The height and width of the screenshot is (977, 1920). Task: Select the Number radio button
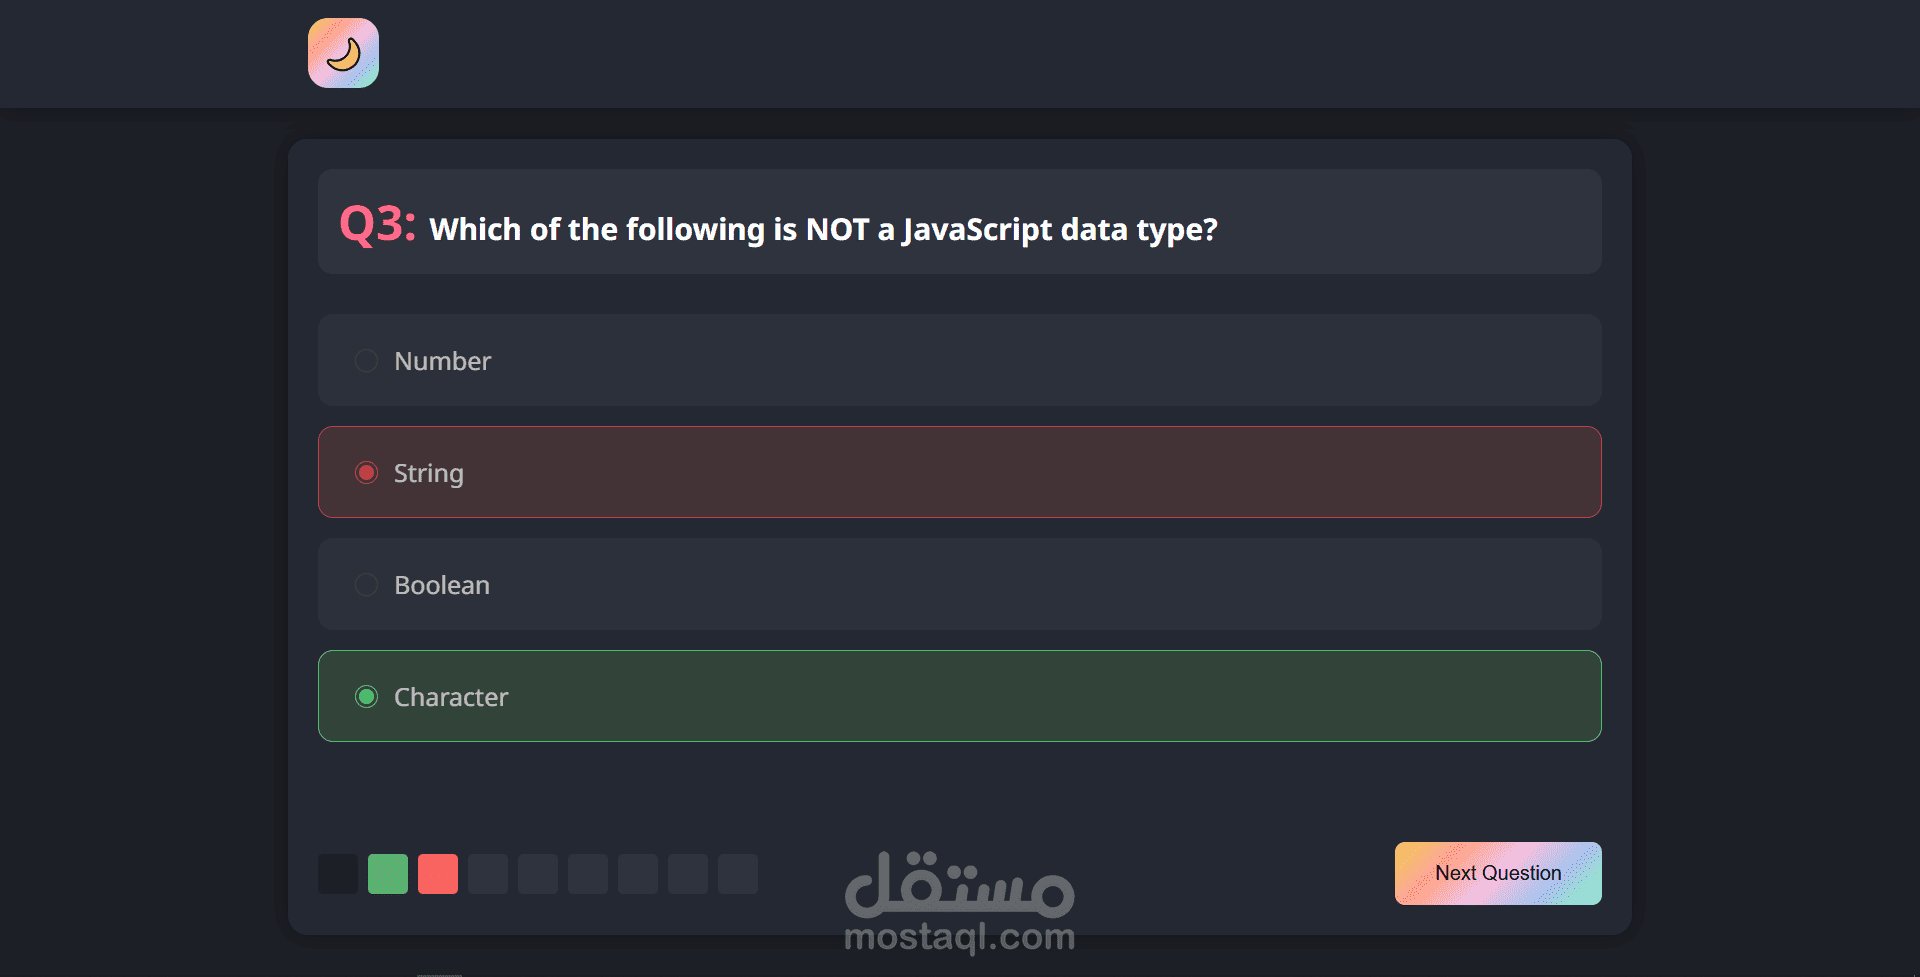point(366,361)
